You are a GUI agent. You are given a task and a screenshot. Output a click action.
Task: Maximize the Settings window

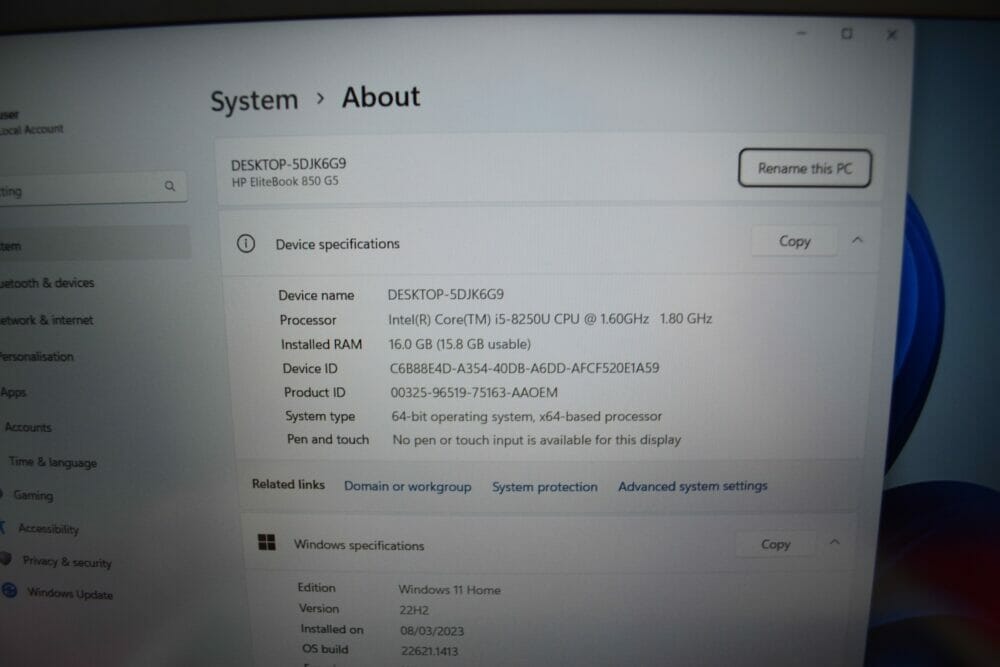[x=846, y=33]
